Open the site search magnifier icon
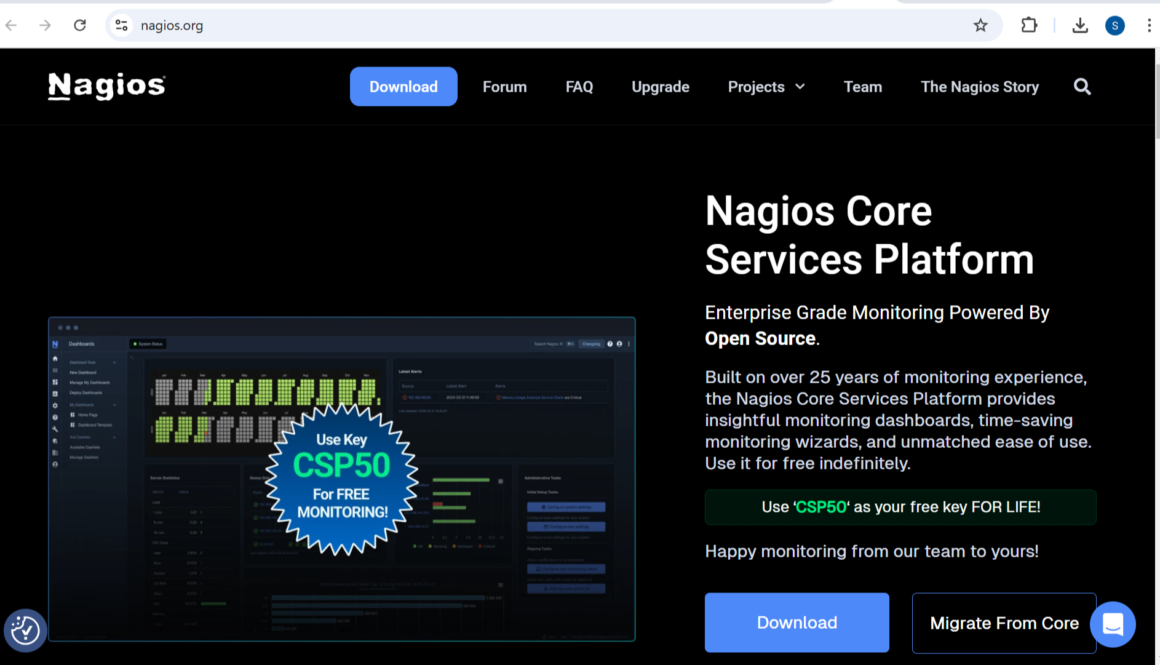 coord(1082,87)
